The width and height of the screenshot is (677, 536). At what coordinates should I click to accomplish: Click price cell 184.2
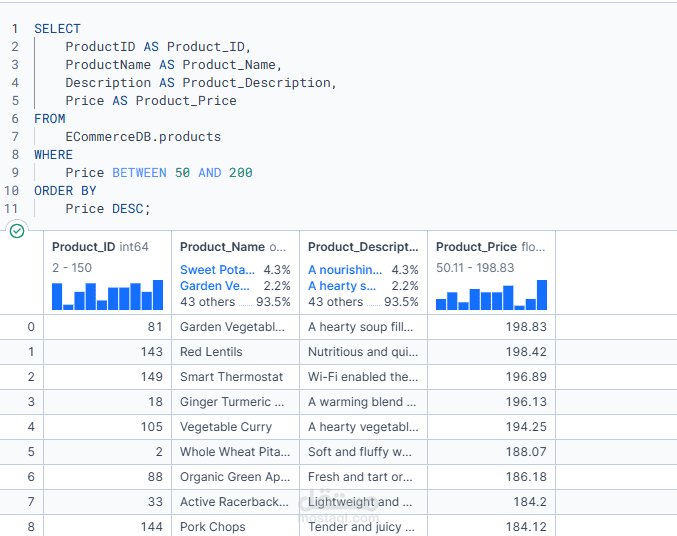click(x=530, y=502)
